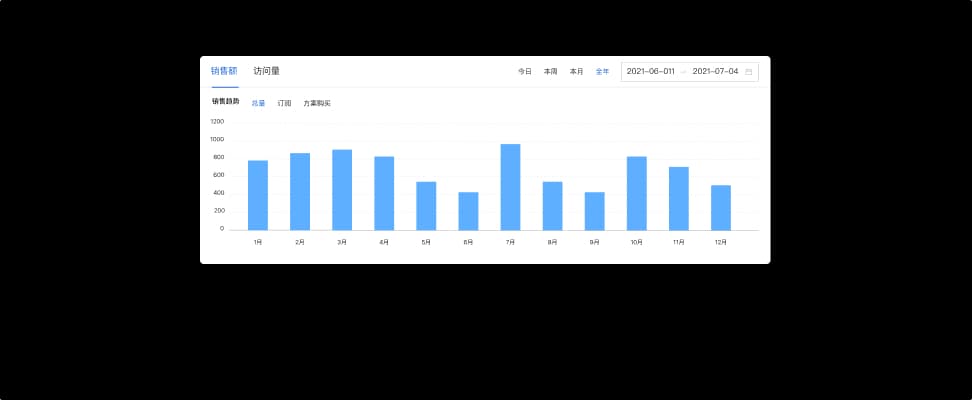Select the 10月 bar in the chart
The image size is (972, 400).
[636, 193]
